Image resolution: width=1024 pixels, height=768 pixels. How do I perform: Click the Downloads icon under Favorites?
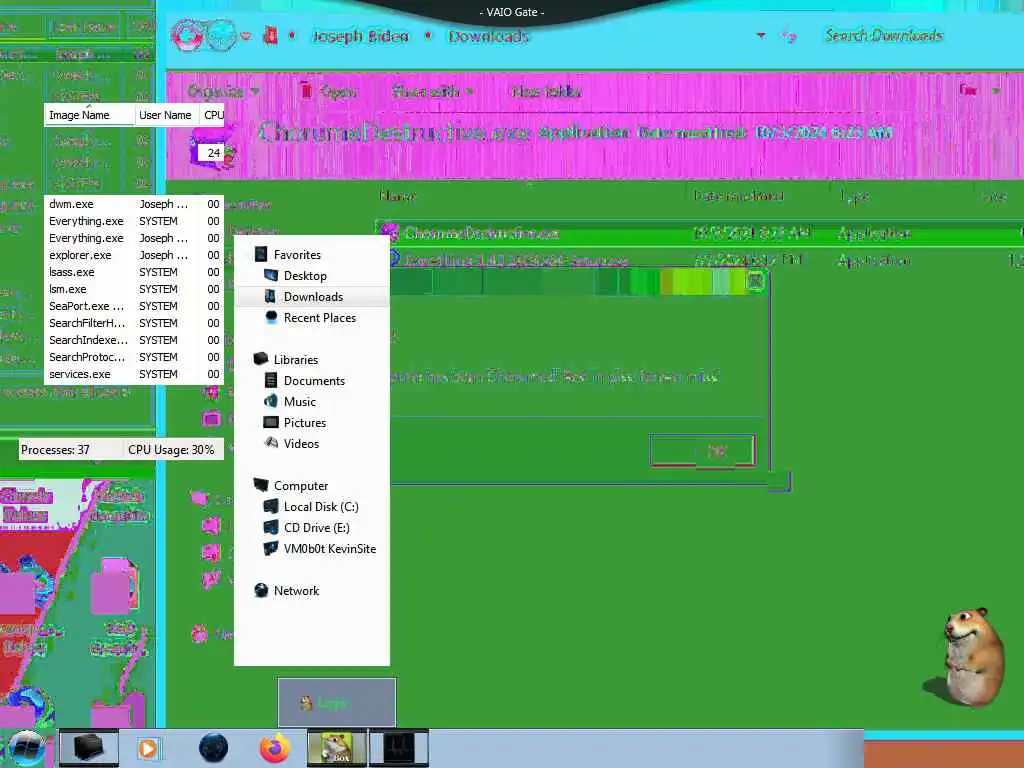point(270,296)
